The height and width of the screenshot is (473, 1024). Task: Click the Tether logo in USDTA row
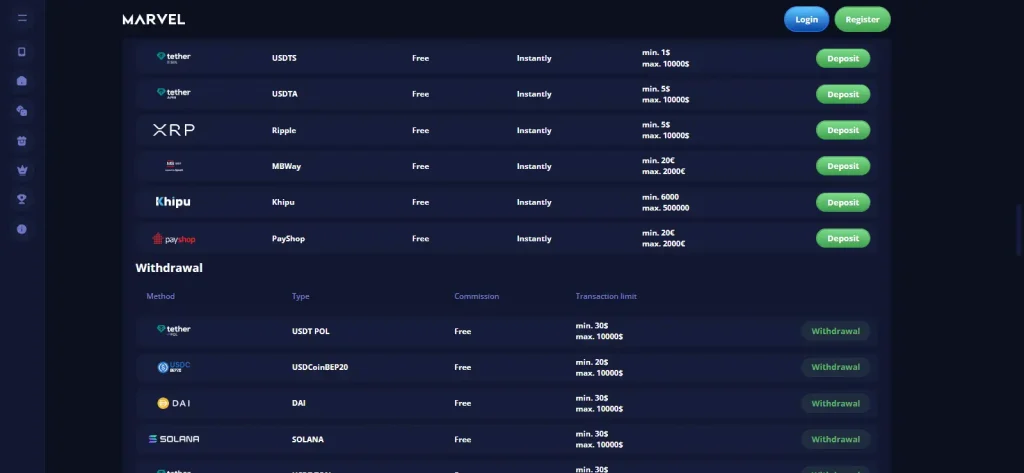[174, 93]
